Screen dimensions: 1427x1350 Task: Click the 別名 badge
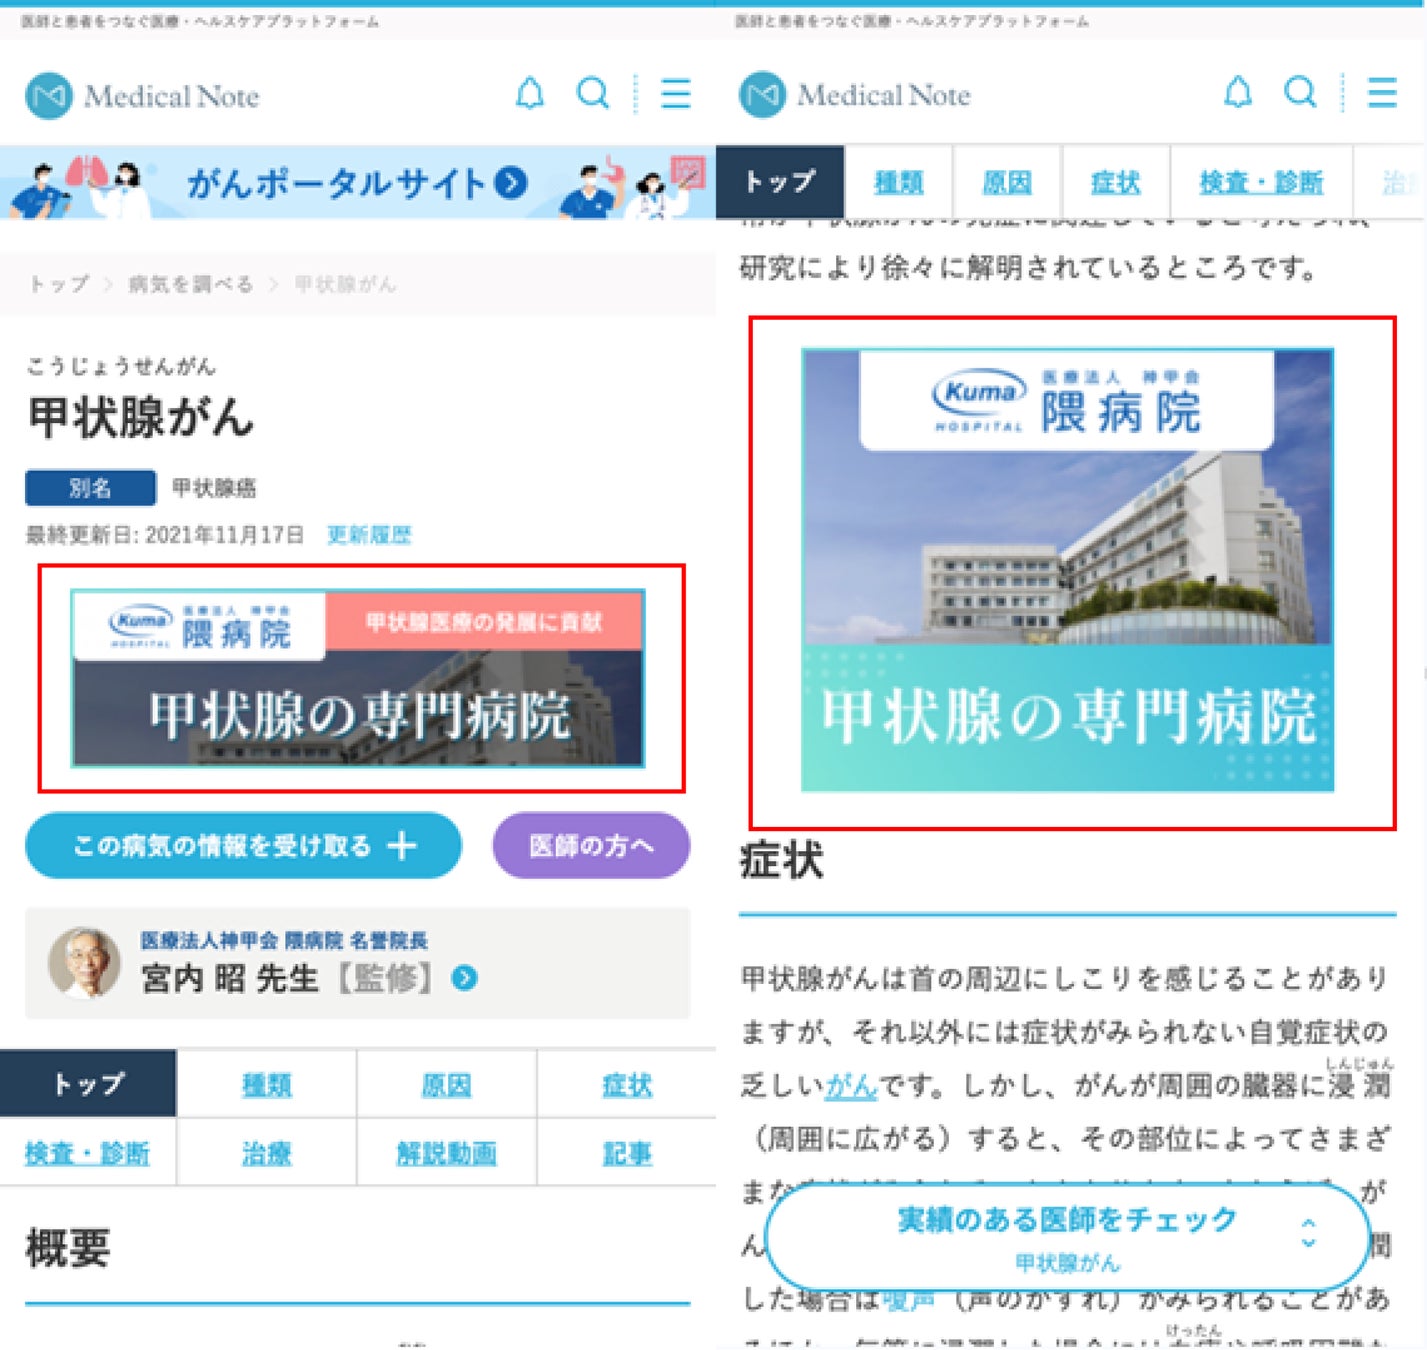[x=90, y=488]
